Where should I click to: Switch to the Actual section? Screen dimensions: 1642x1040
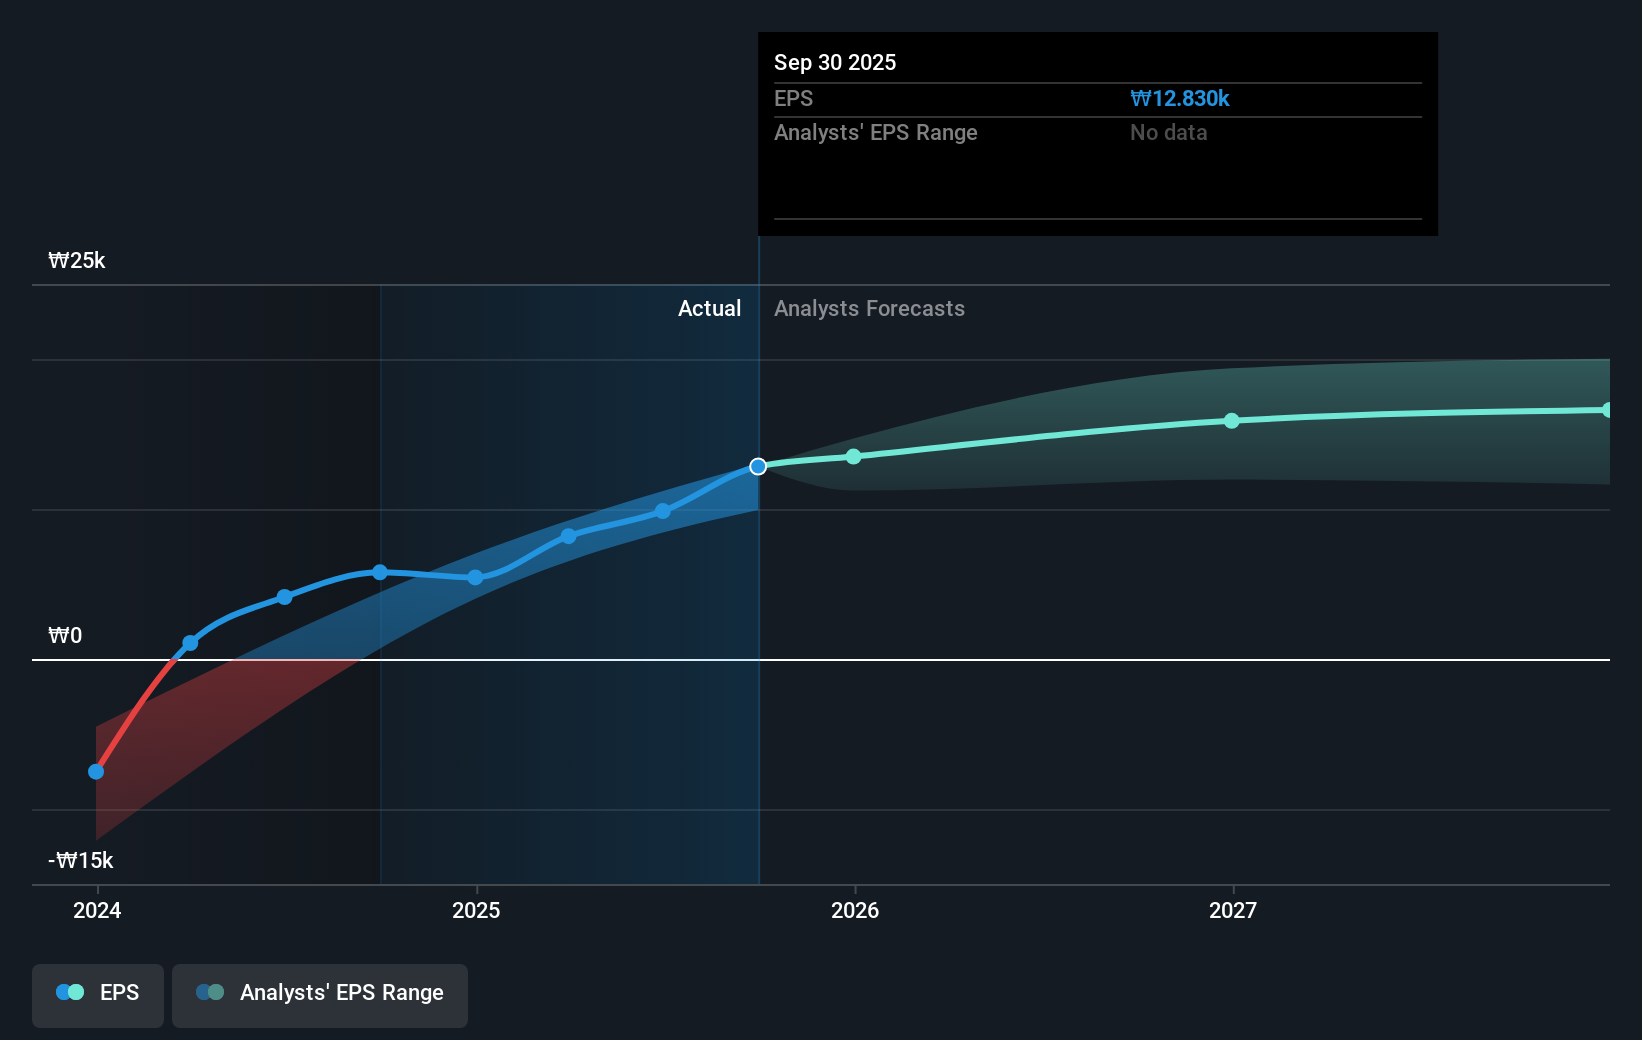click(709, 308)
